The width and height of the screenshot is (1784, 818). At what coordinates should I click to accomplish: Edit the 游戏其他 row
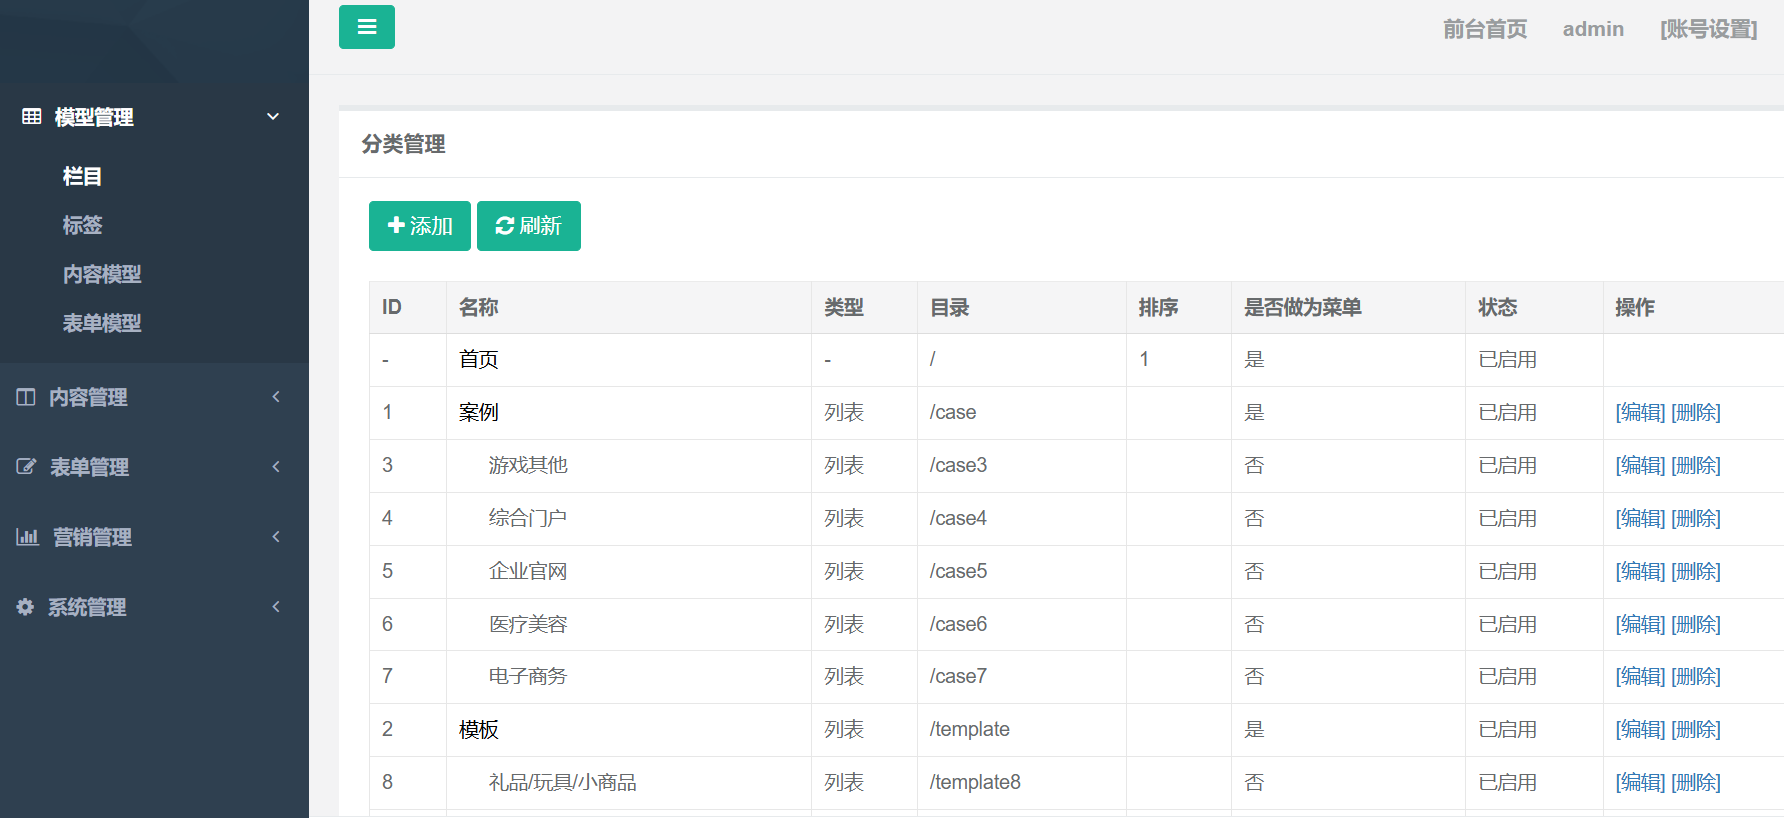(1640, 465)
